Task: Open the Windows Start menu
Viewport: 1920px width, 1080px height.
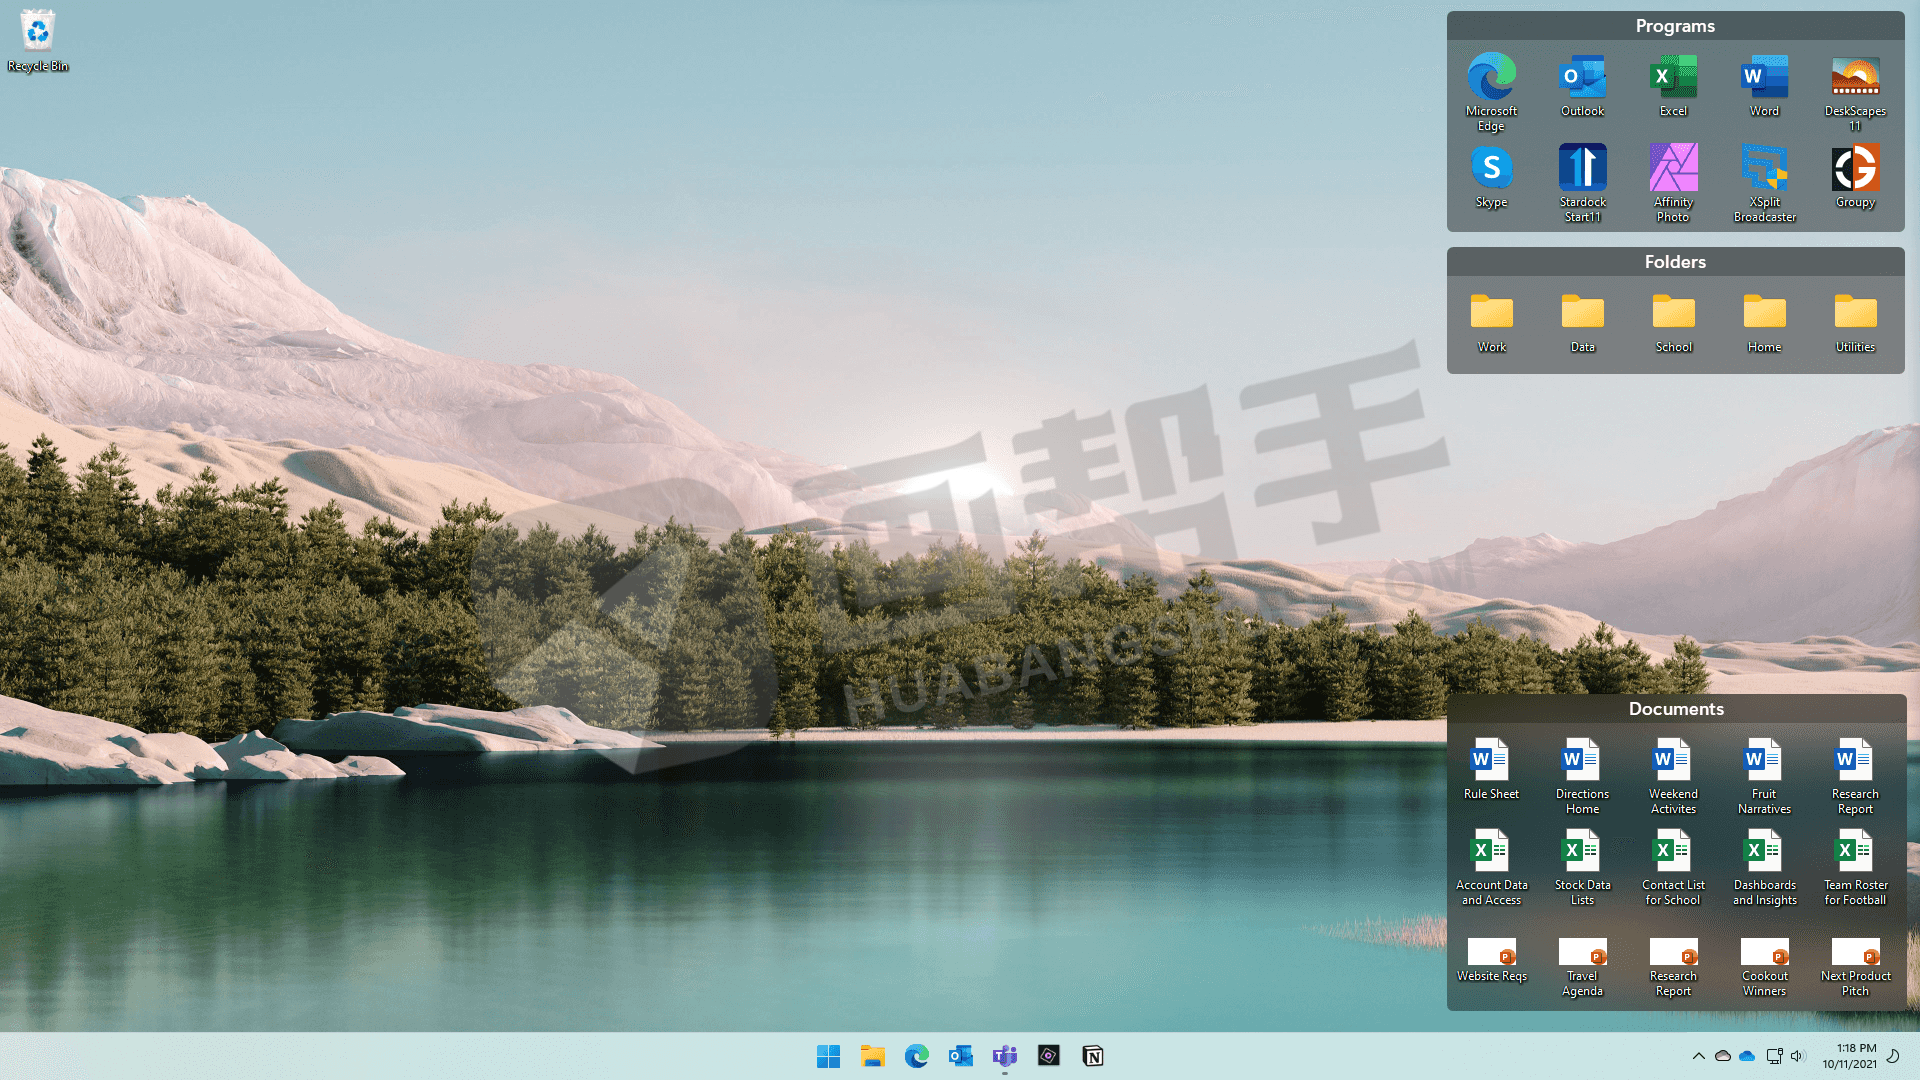Action: click(x=828, y=1056)
